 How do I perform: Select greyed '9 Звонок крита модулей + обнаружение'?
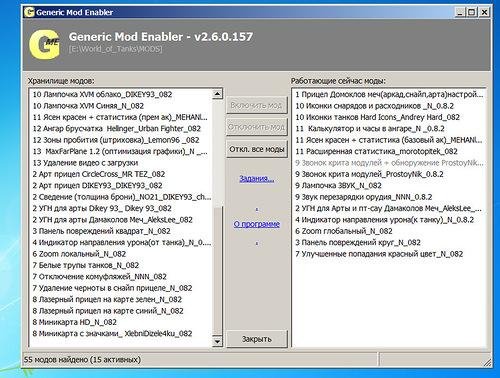tap(389, 163)
